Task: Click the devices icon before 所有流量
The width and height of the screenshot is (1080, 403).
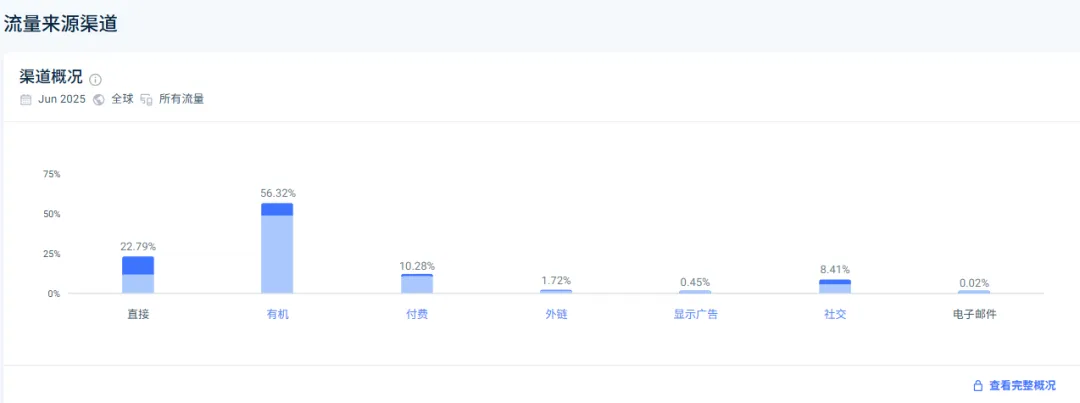Action: click(x=146, y=99)
